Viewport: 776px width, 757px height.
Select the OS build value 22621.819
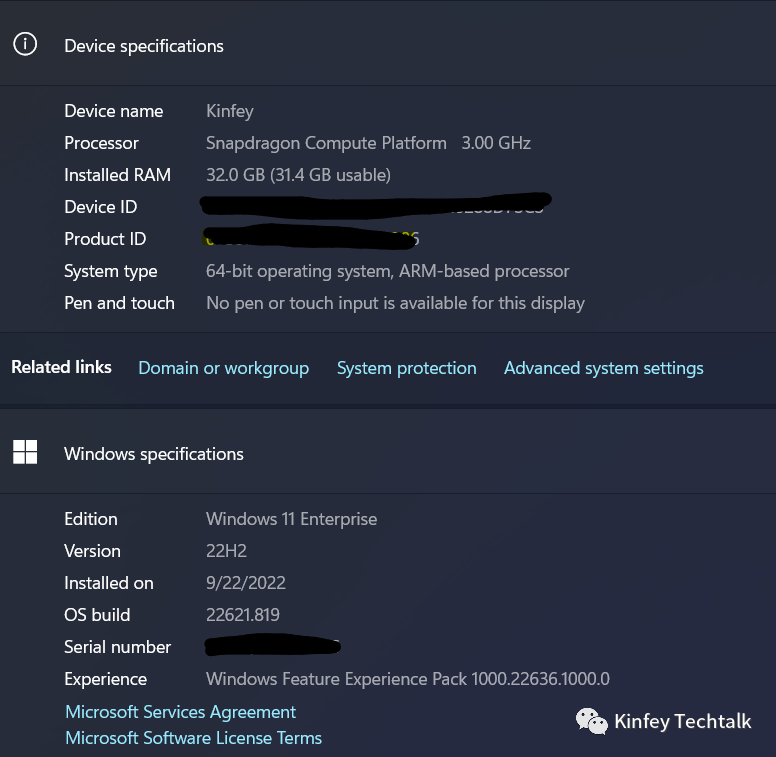coord(242,615)
